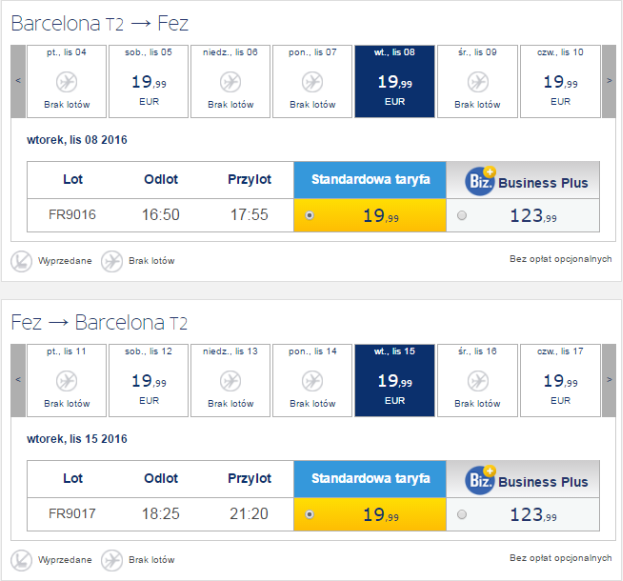Image resolution: width=623 pixels, height=581 pixels.
Task: Click no-flights plane icon for pon., lis 14
Action: pos(313,381)
